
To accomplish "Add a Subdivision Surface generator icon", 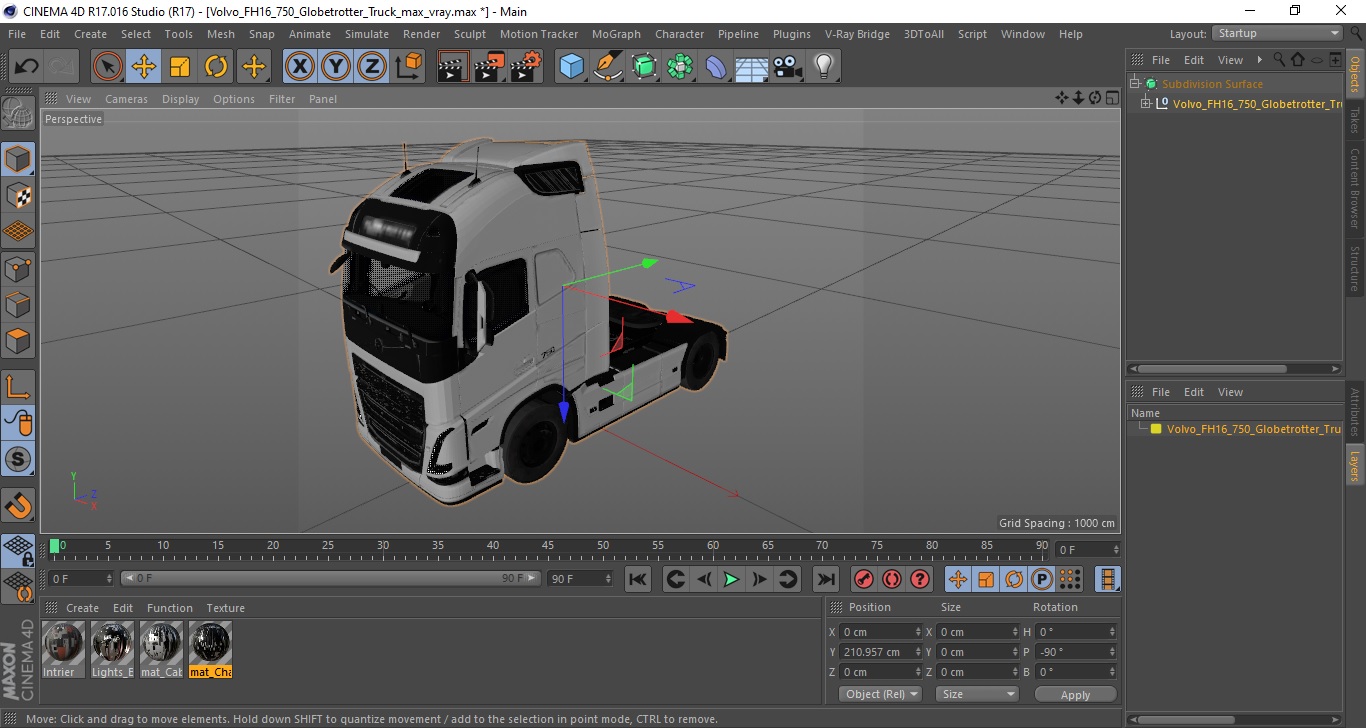I will pyautogui.click(x=645, y=67).
